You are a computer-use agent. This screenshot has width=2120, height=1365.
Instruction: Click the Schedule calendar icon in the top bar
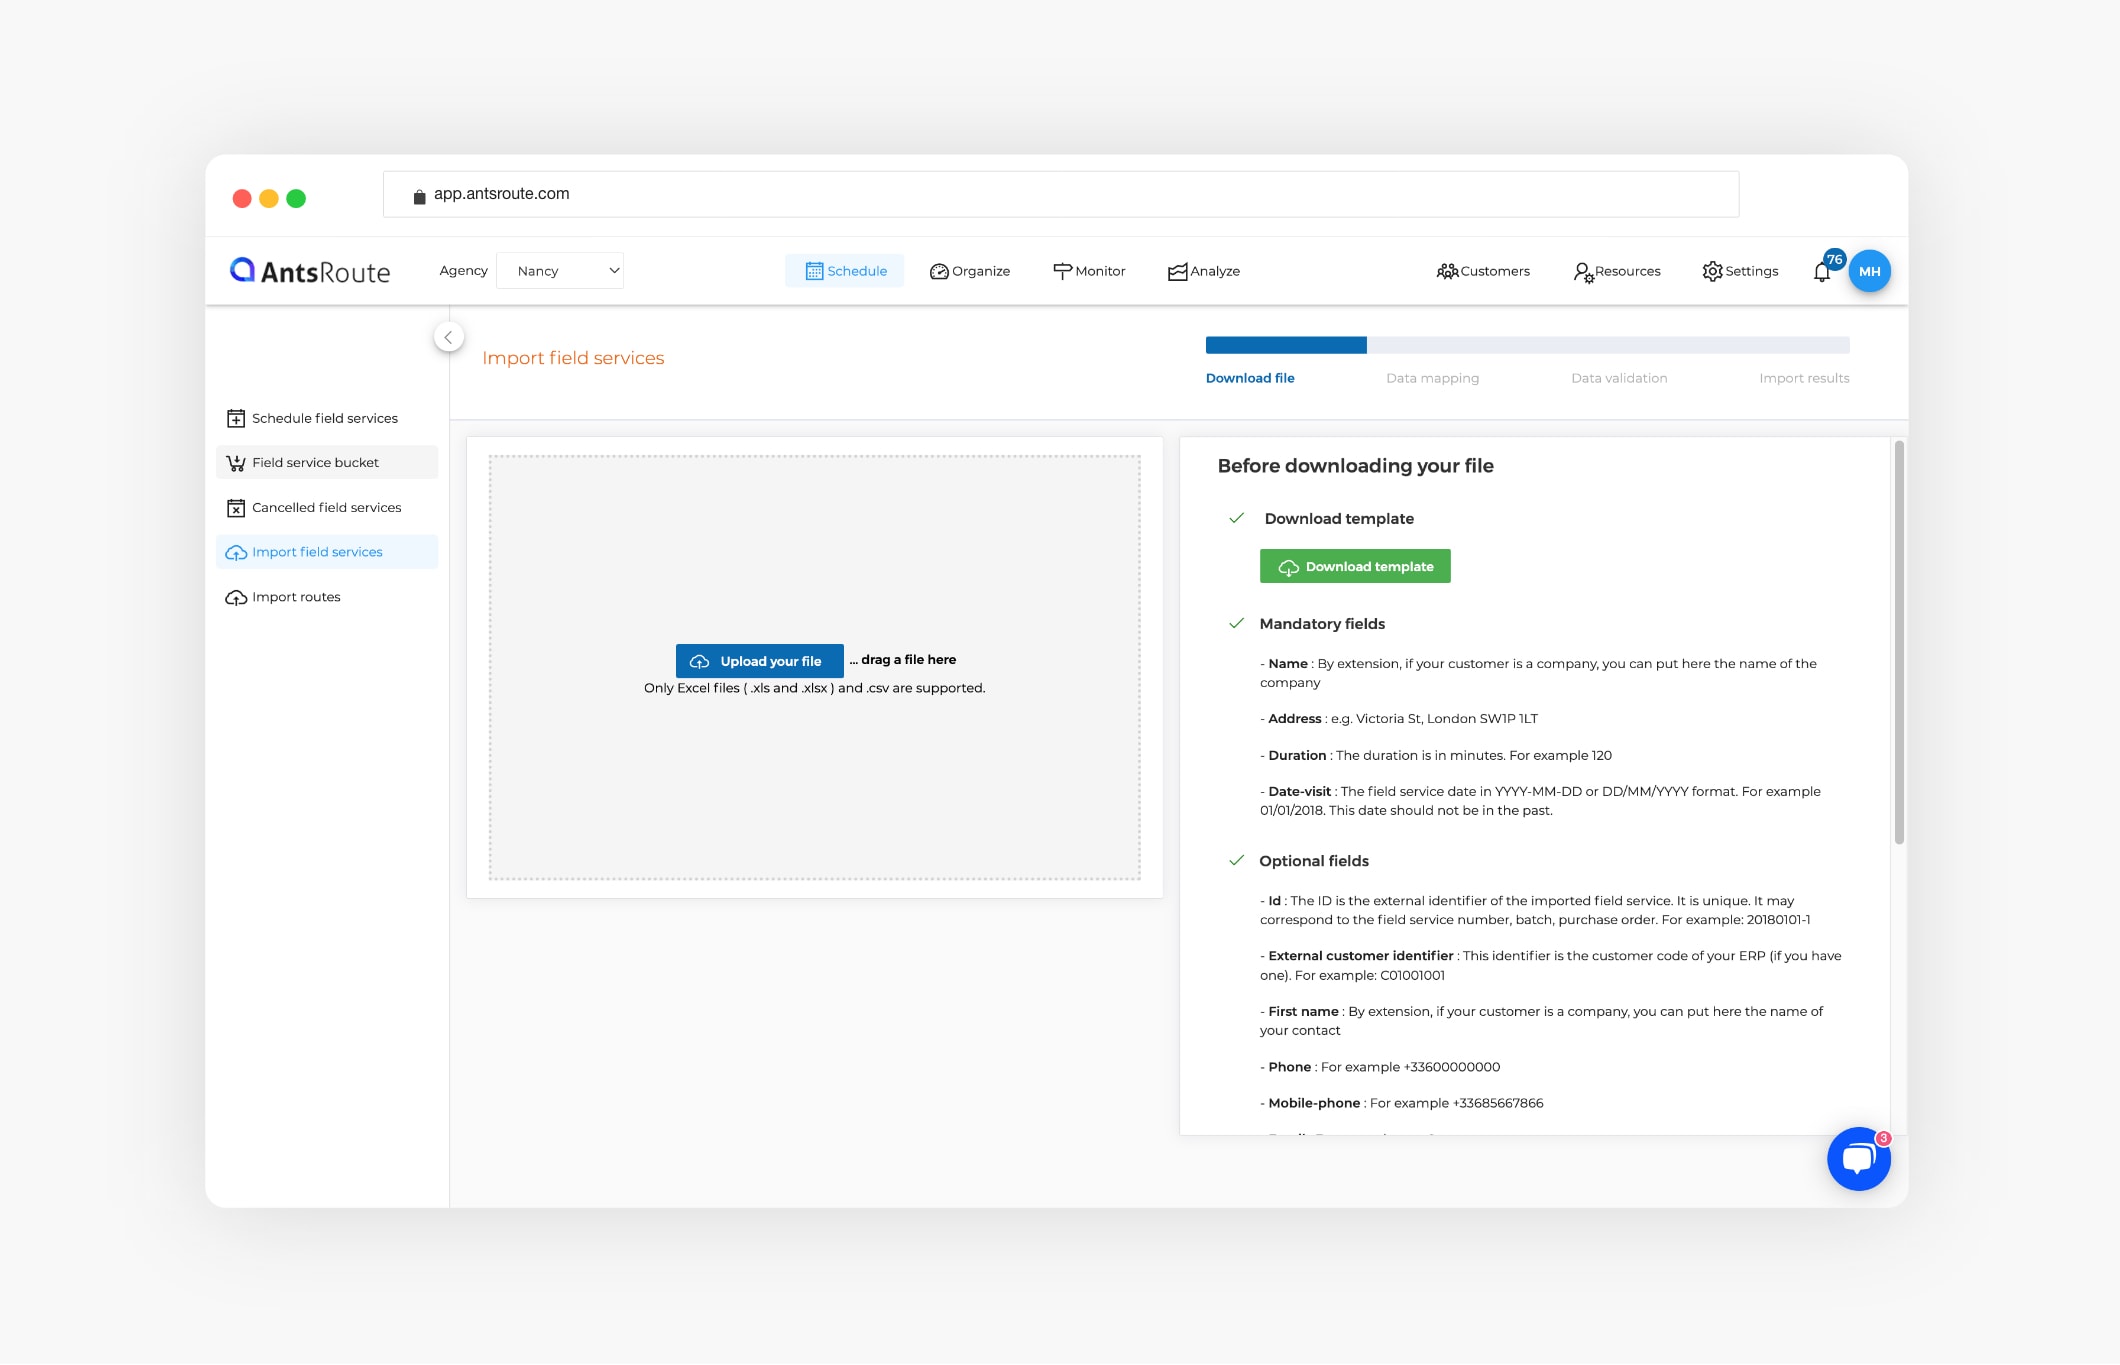click(814, 271)
